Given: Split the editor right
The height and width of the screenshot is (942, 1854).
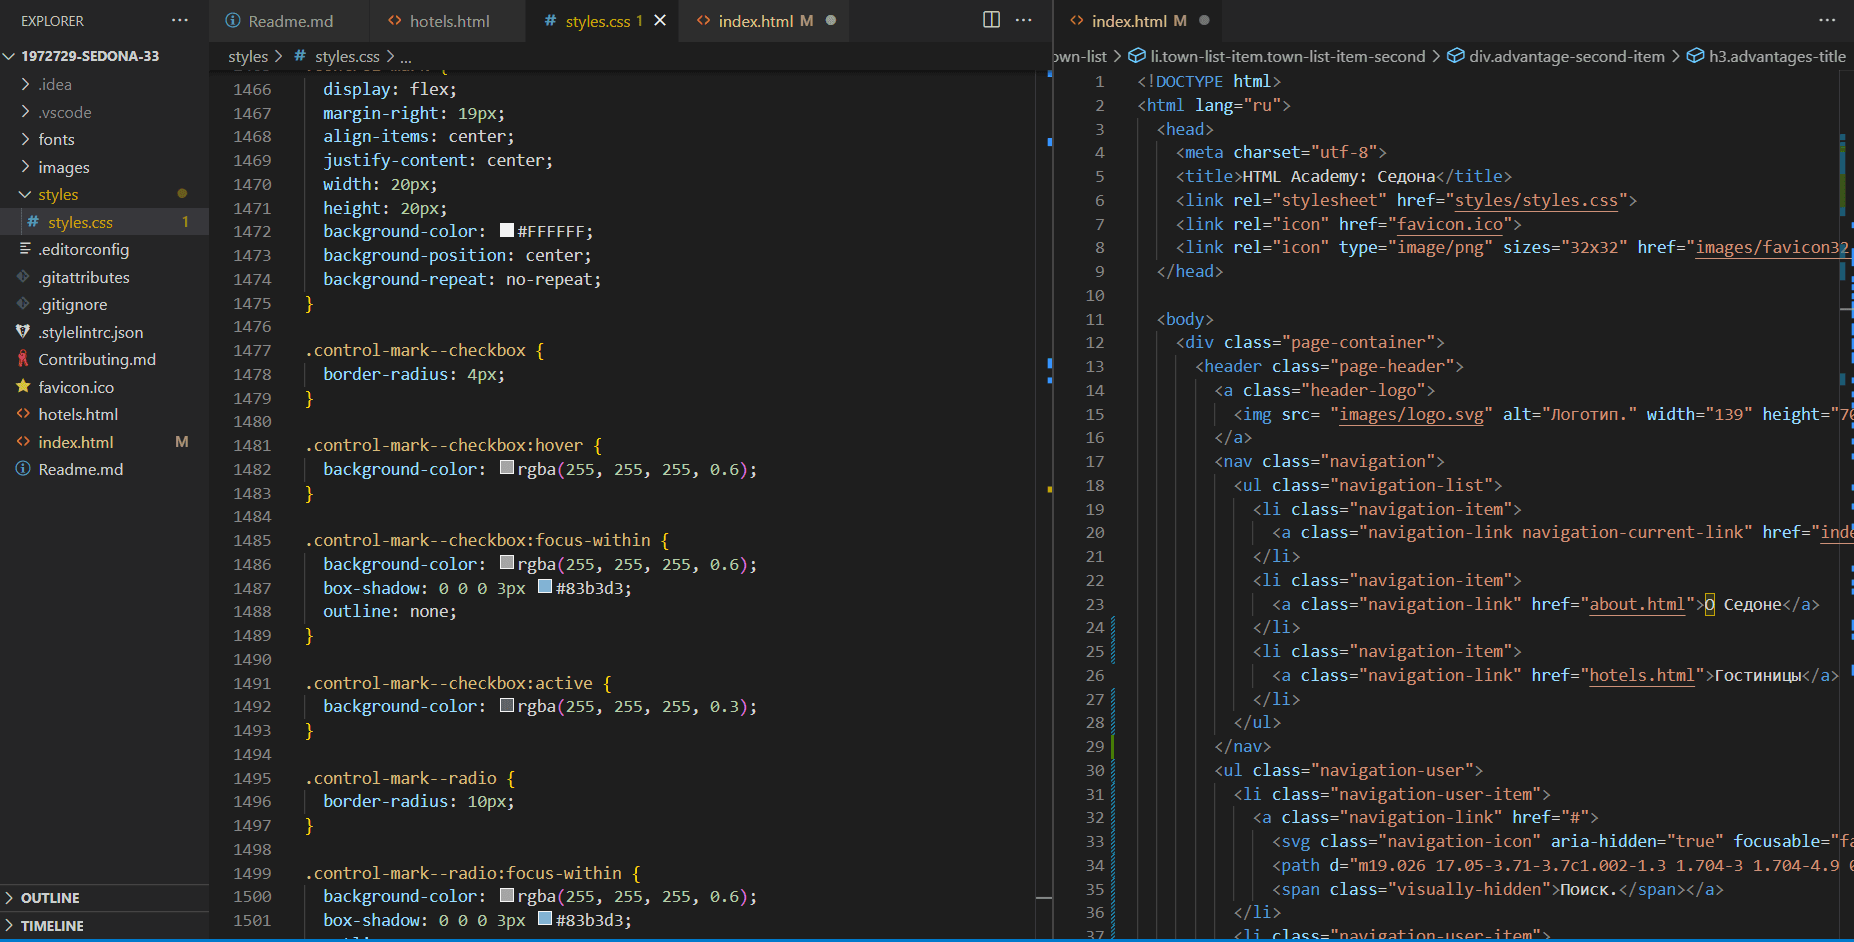Looking at the screenshot, I should tap(991, 20).
